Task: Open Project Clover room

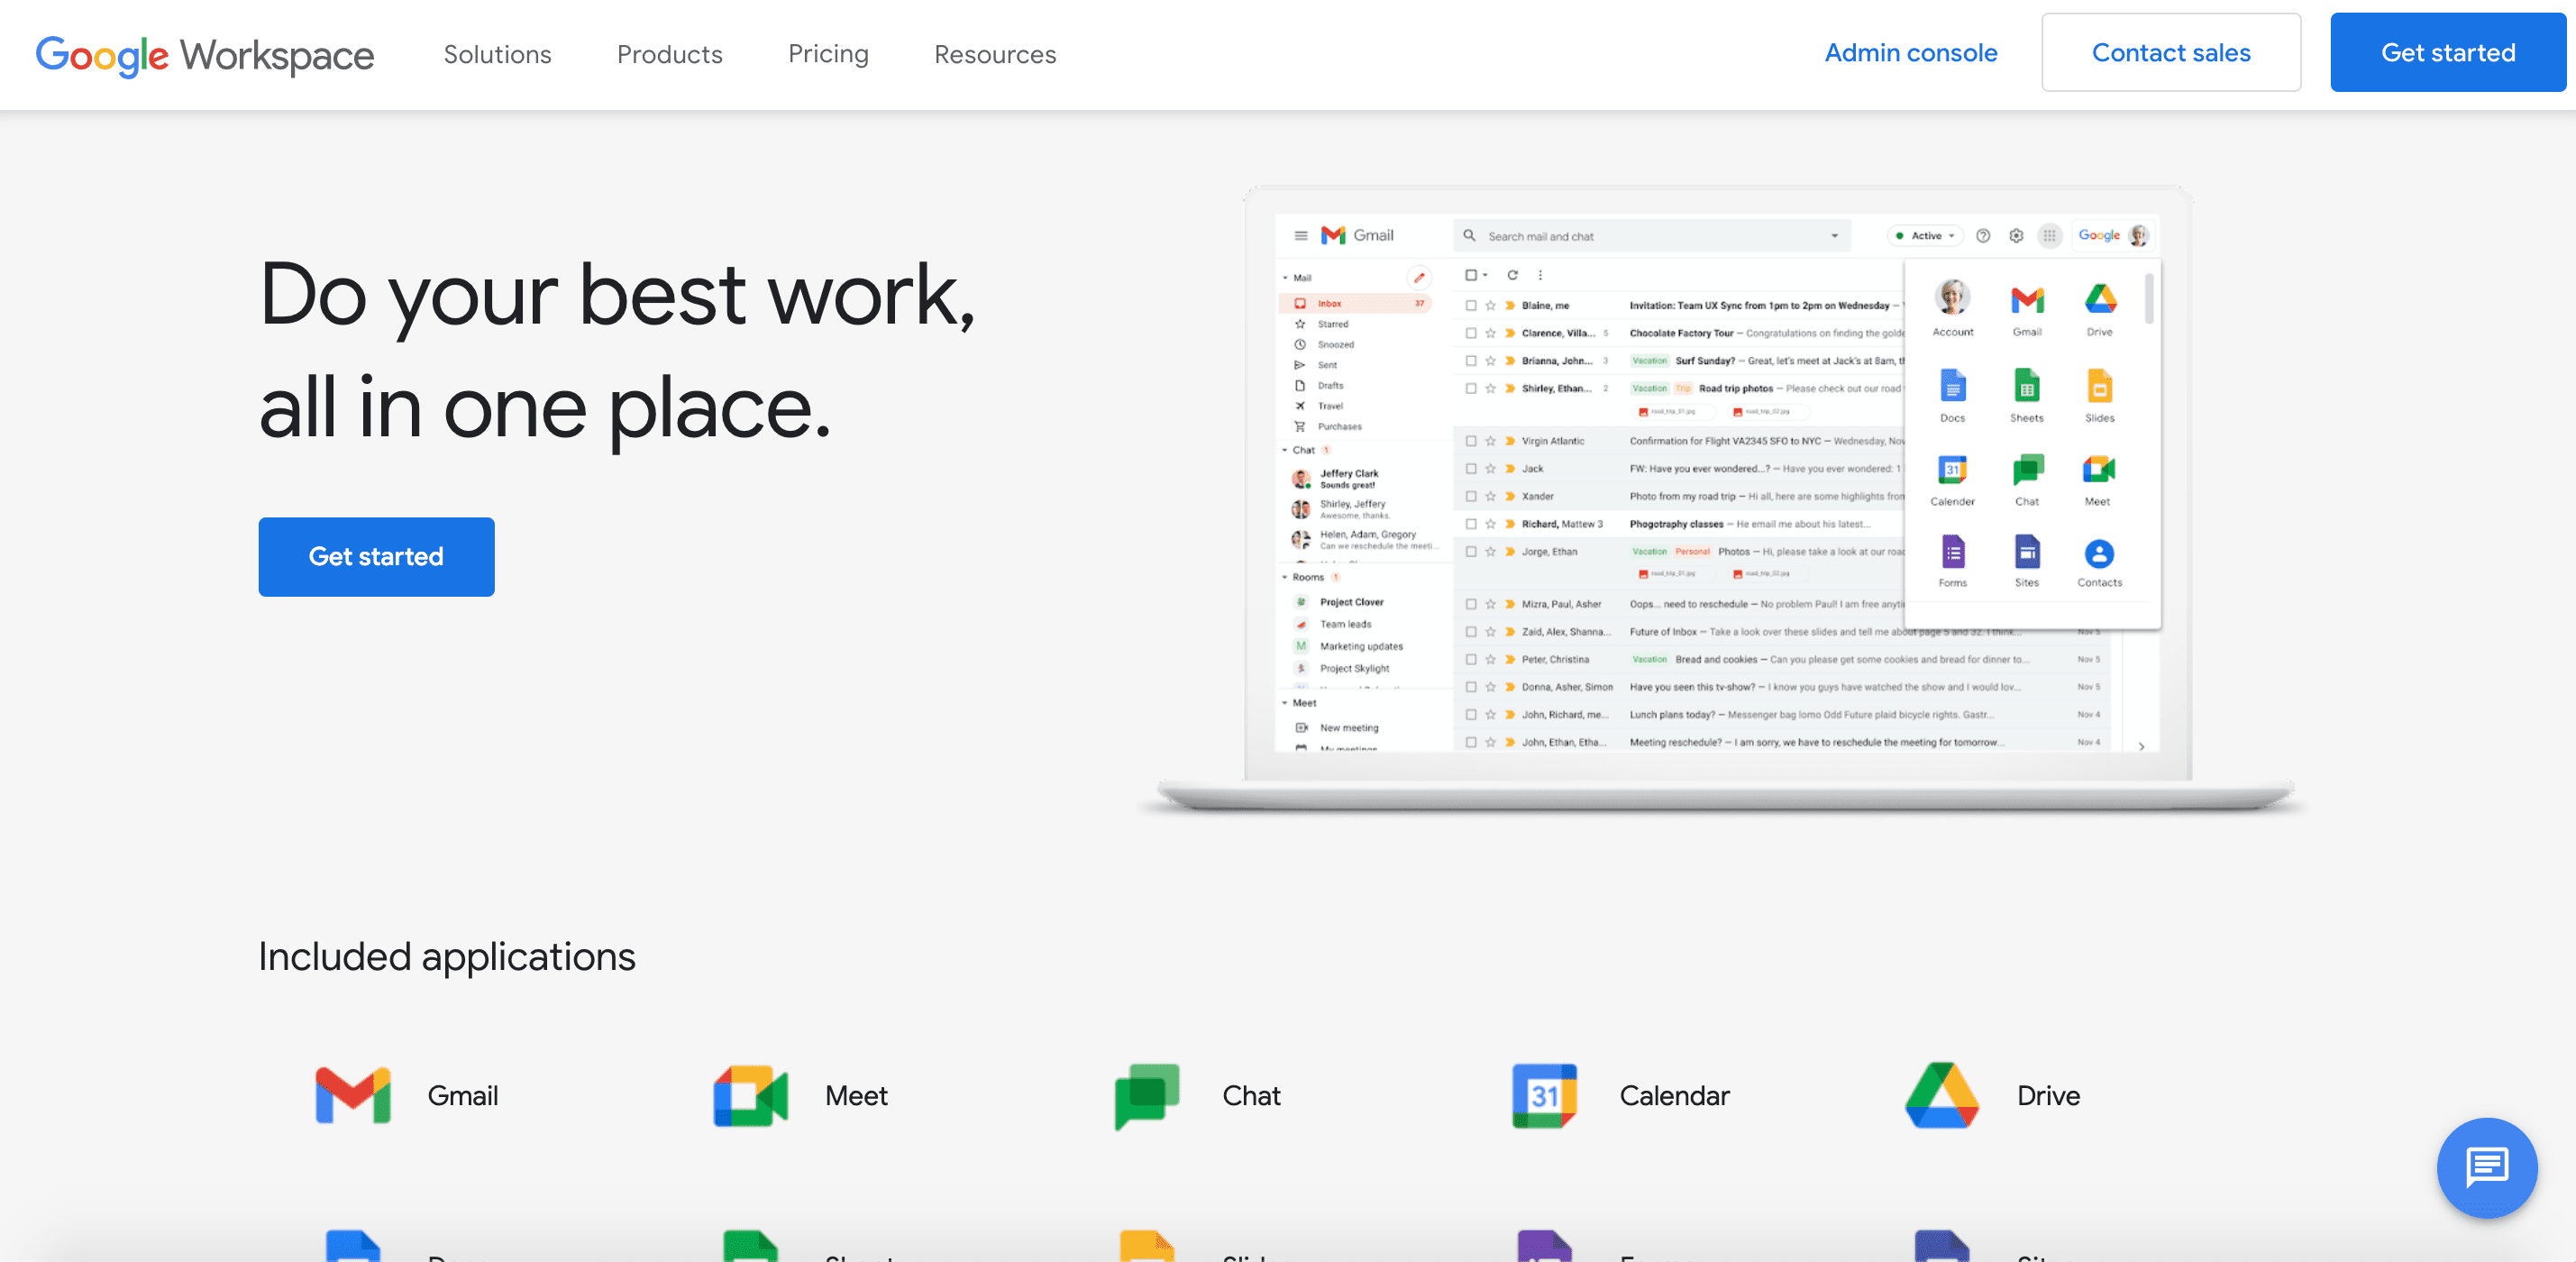Action: tap(1351, 602)
